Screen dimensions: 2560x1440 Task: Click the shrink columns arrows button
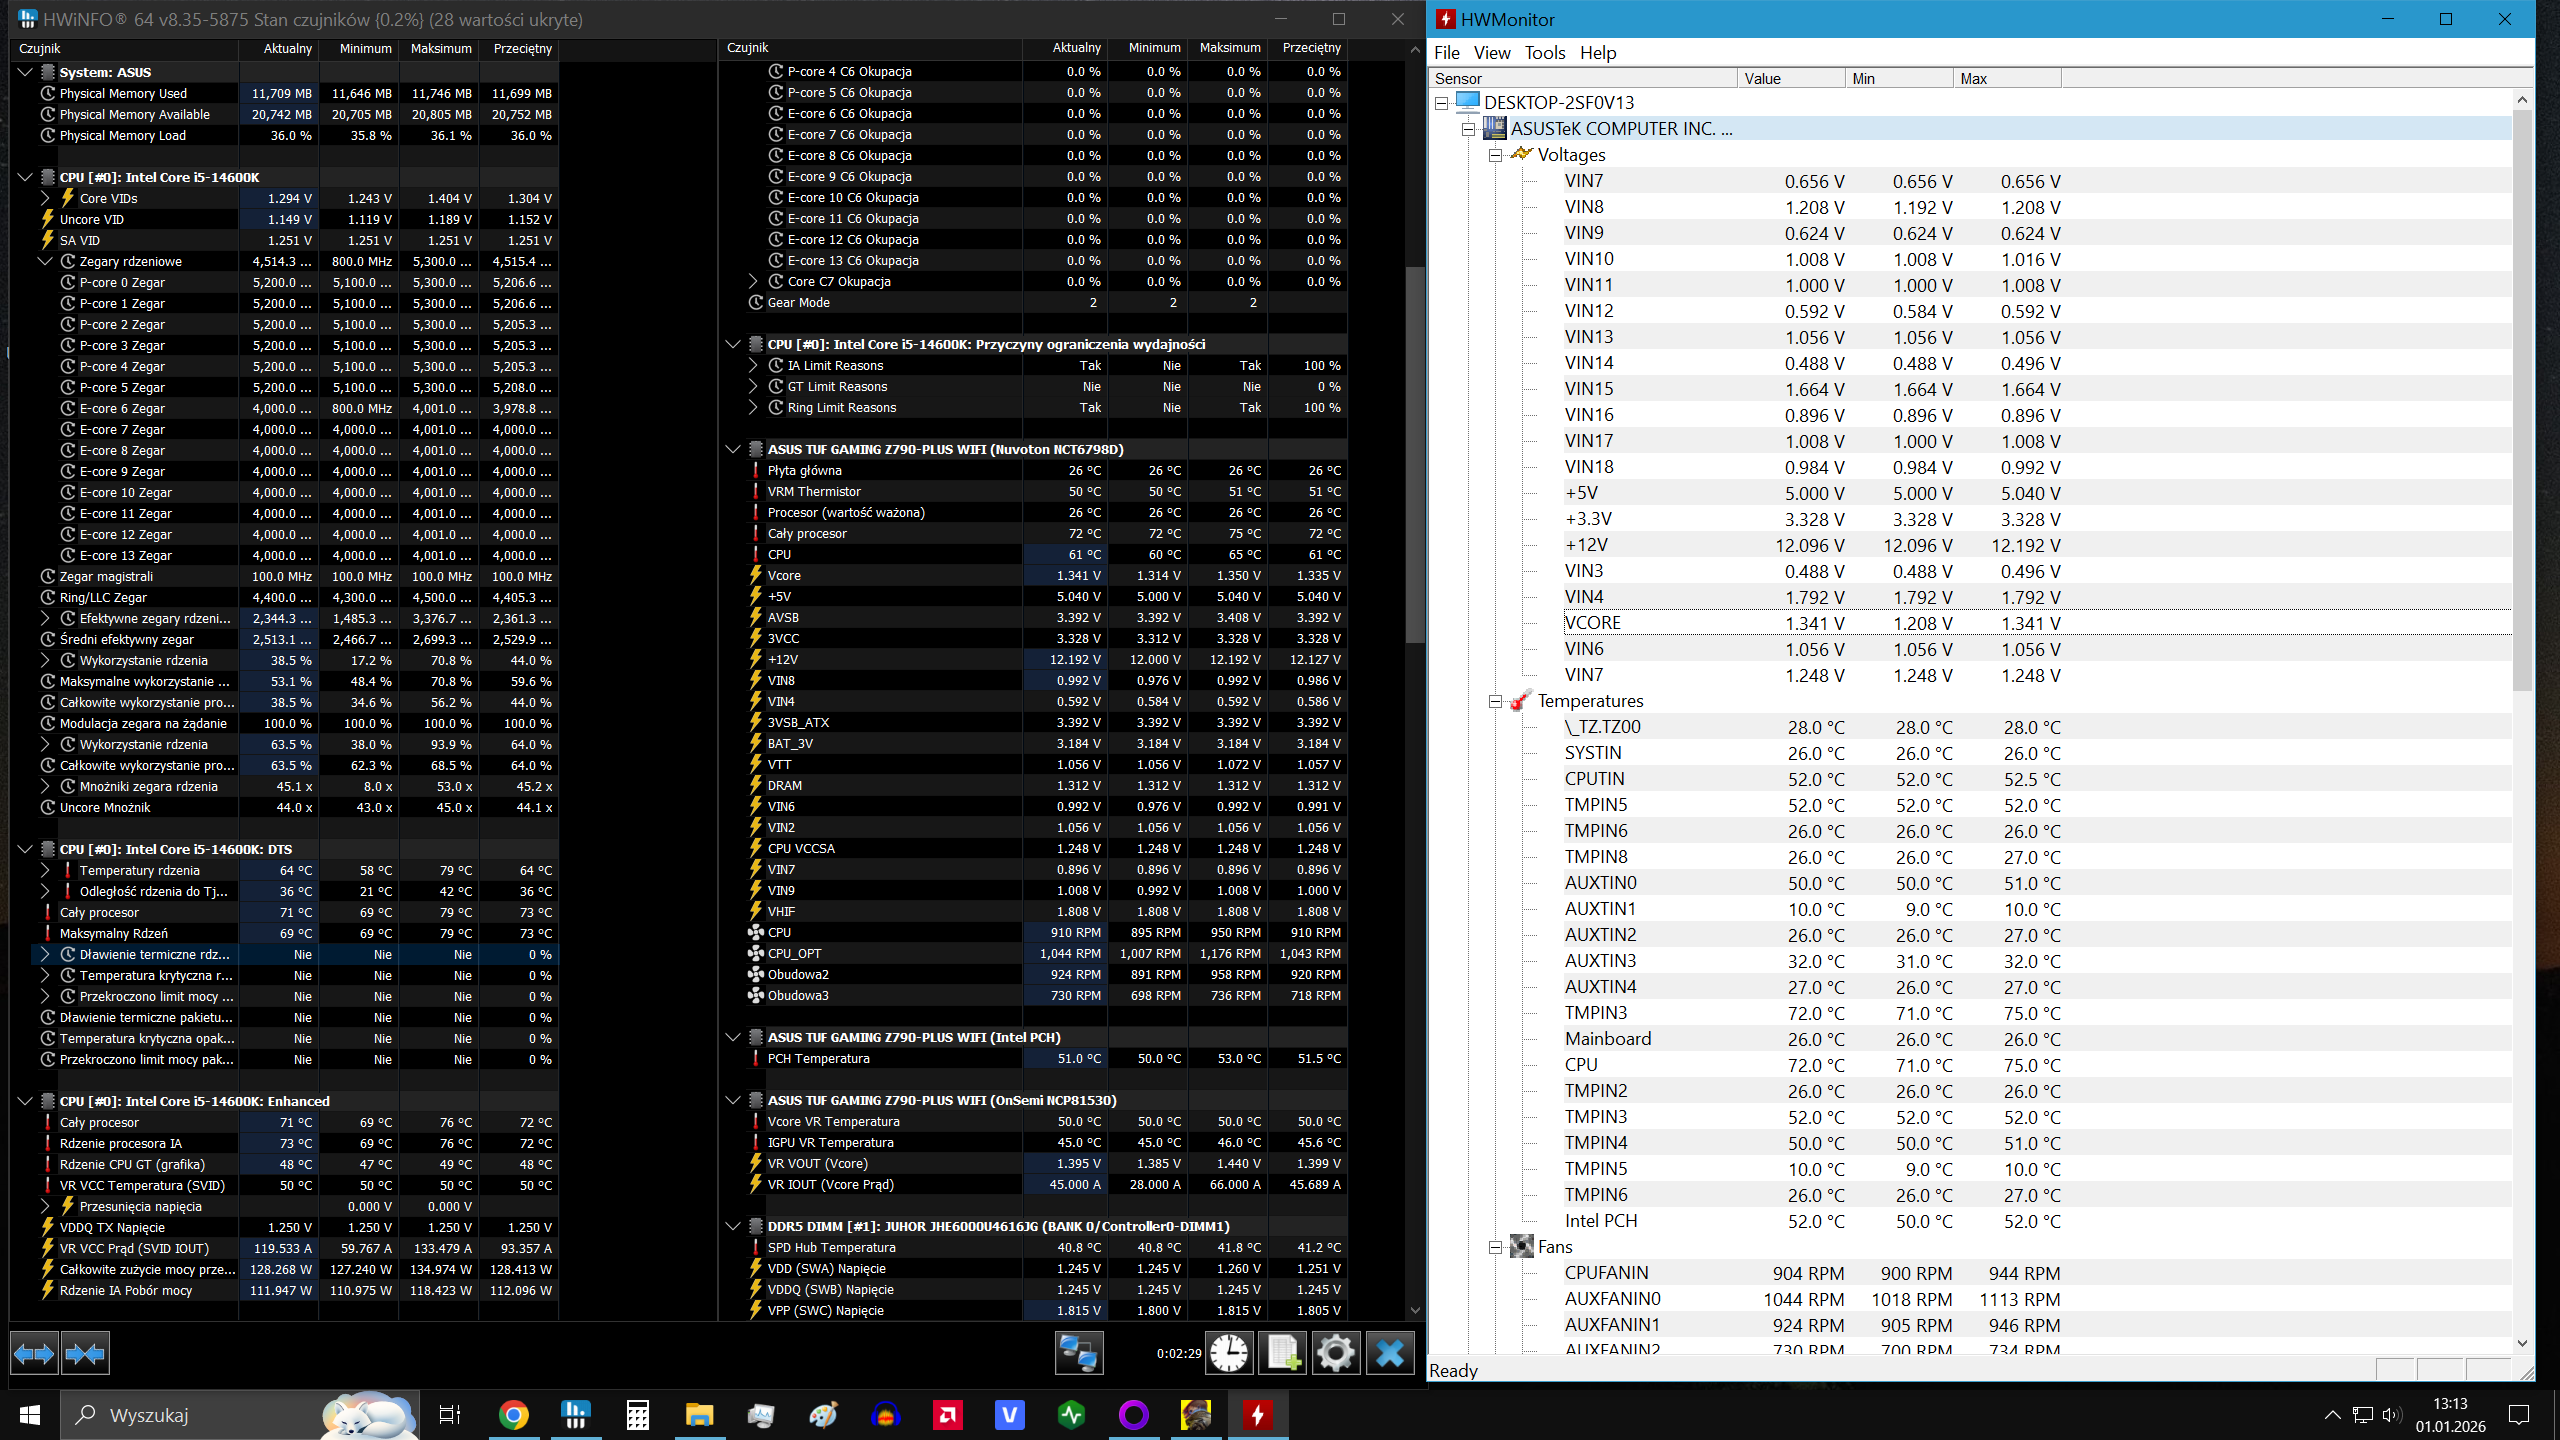tap(85, 1354)
